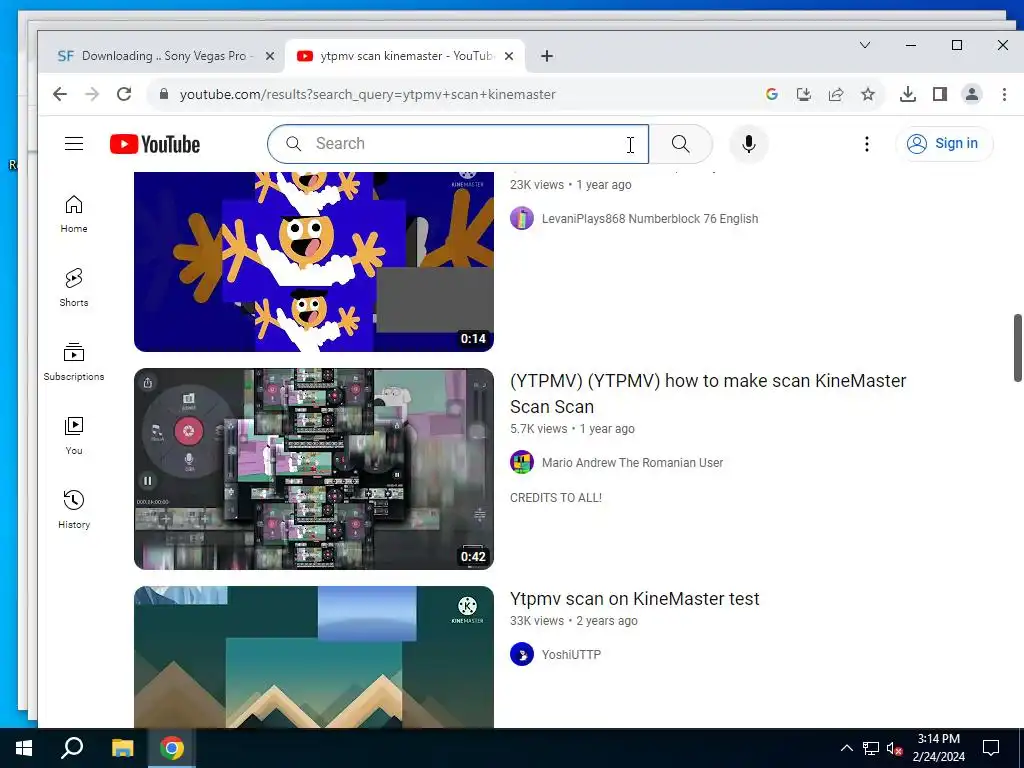Open the Ytpmv scan test mountain thumbnail

point(313,657)
